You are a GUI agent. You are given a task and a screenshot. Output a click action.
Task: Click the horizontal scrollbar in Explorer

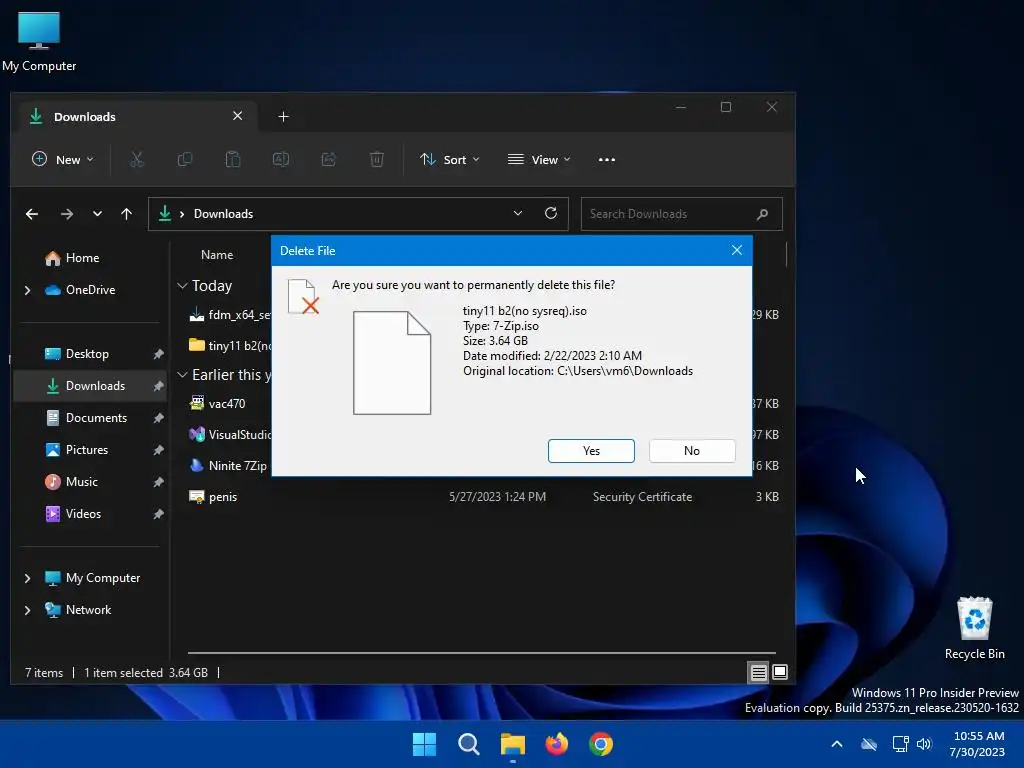481,652
